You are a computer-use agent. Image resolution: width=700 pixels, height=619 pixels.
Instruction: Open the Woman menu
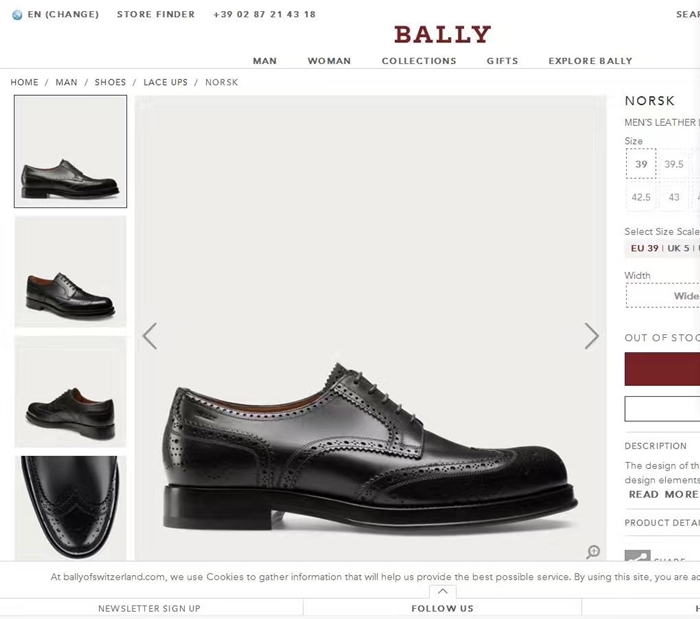point(329,61)
